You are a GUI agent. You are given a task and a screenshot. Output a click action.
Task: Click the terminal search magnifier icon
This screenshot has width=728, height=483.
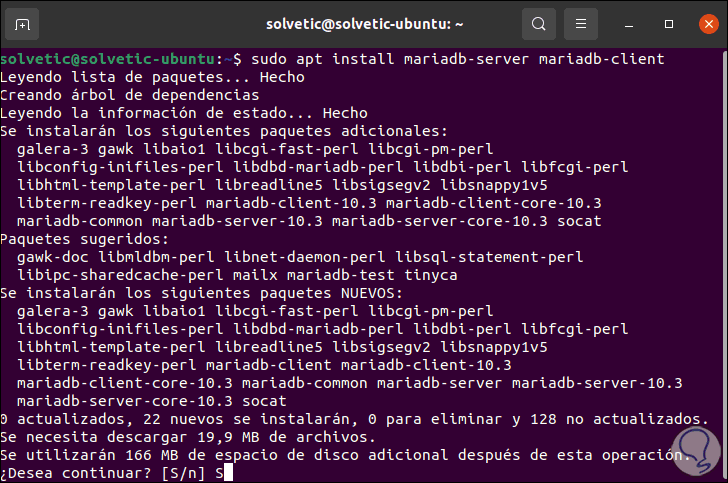pyautogui.click(x=539, y=23)
